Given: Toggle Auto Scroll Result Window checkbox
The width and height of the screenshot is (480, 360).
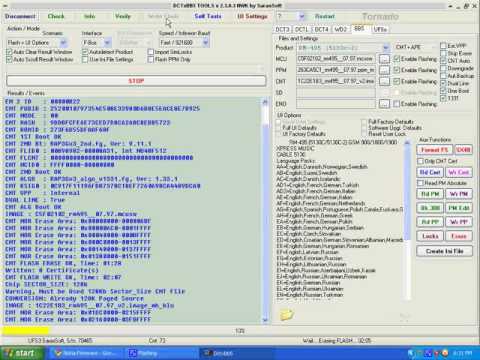Looking at the screenshot, I should pos(9,59).
